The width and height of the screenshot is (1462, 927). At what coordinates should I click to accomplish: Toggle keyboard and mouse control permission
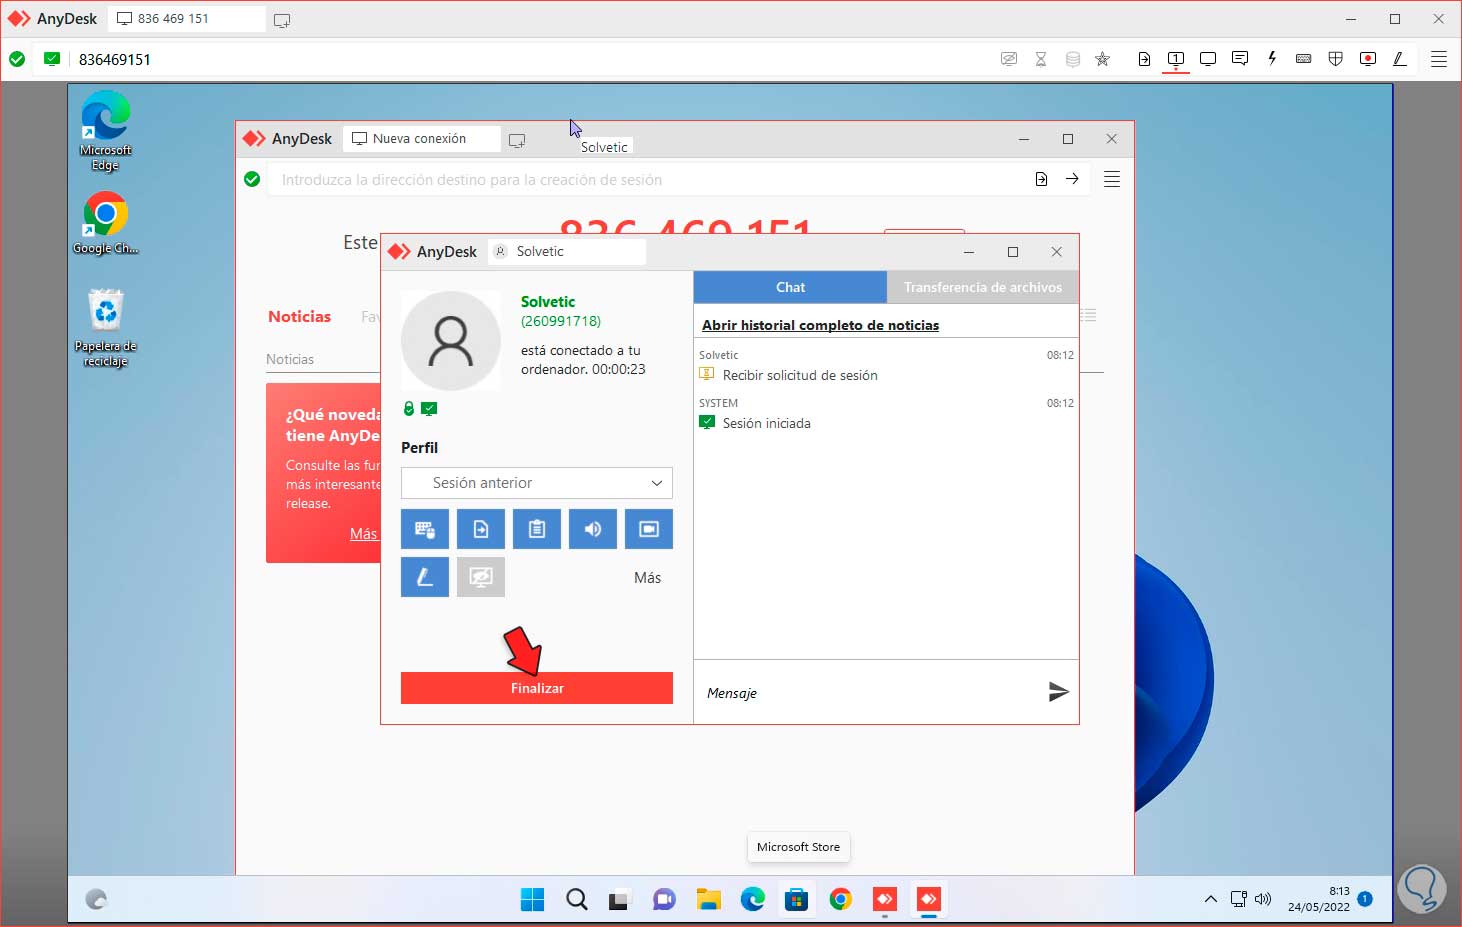(x=425, y=529)
